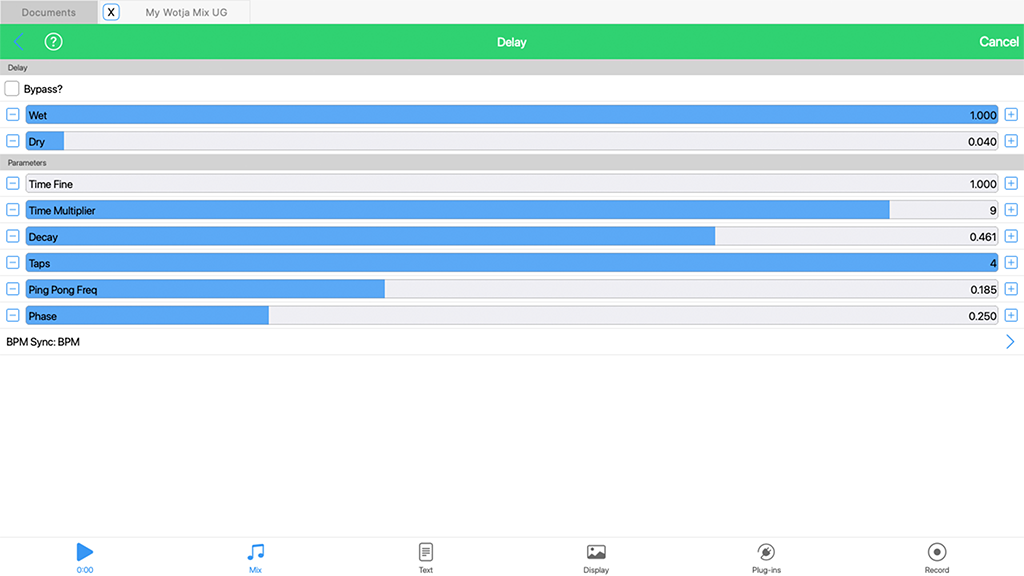Switch to the Documents tab
Viewport: 1024px width, 576px height.
coord(49,13)
